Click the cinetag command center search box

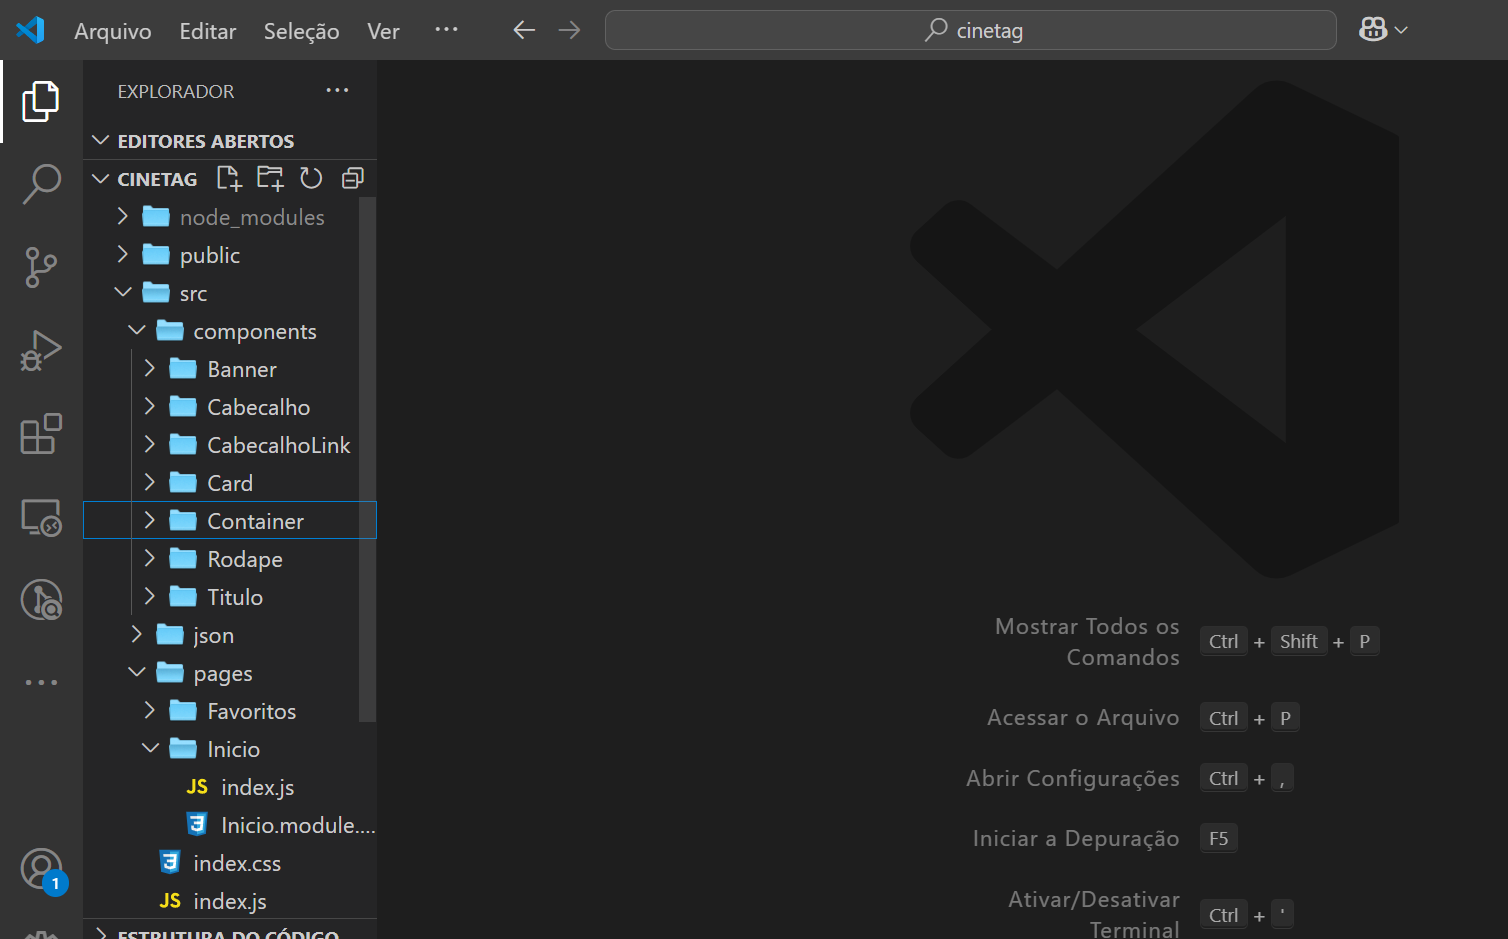pos(971,30)
